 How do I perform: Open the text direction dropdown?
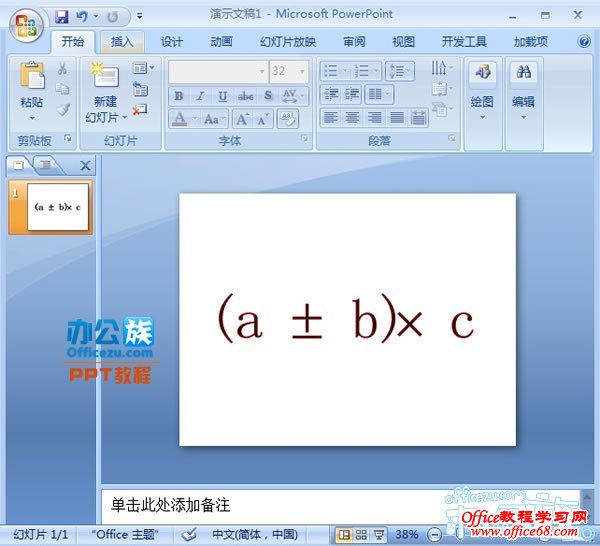tap(442, 68)
